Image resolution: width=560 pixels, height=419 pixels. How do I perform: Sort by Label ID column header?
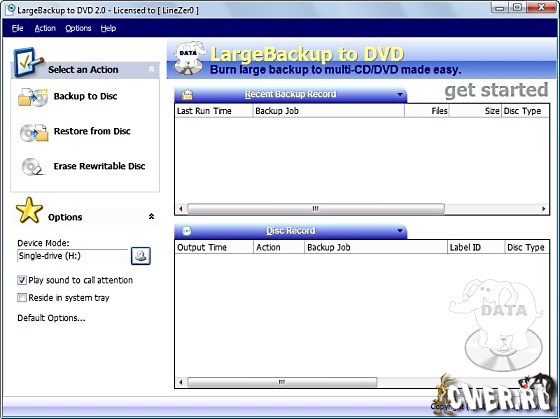[x=476, y=247]
